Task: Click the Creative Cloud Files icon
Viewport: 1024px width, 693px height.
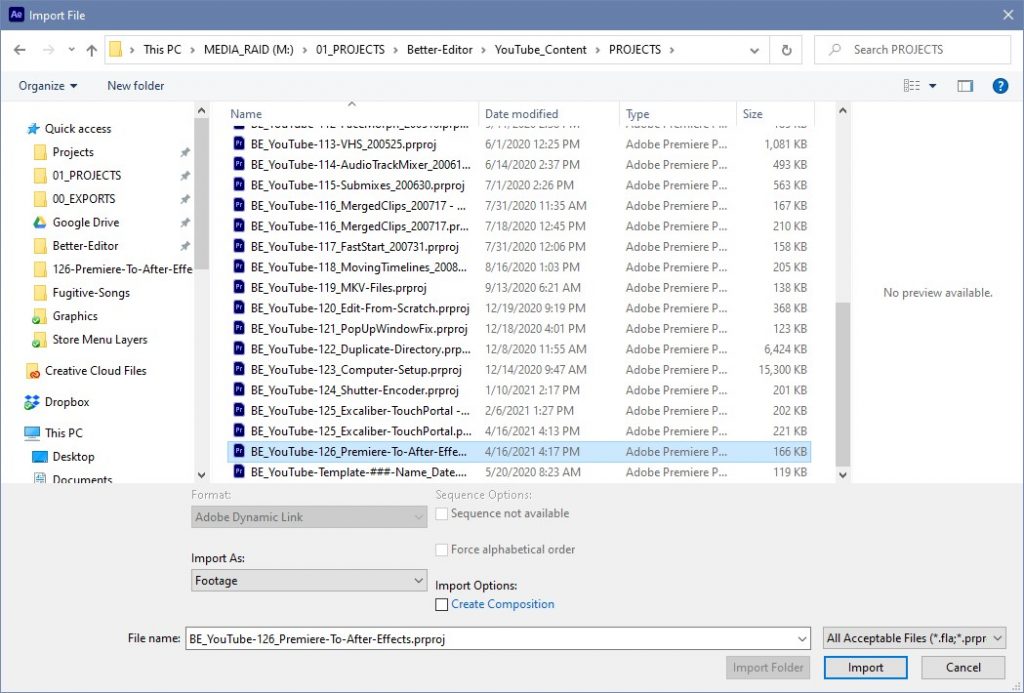Action: (x=32, y=371)
